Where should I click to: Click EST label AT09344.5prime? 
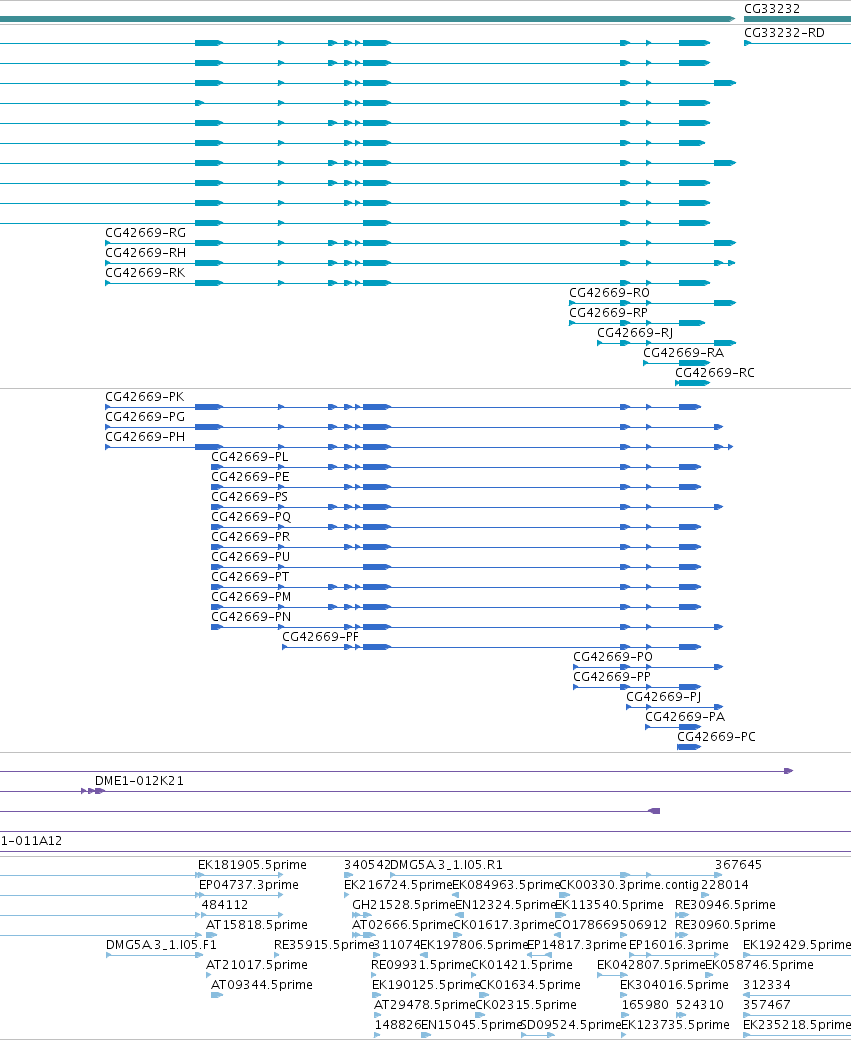click(x=262, y=985)
